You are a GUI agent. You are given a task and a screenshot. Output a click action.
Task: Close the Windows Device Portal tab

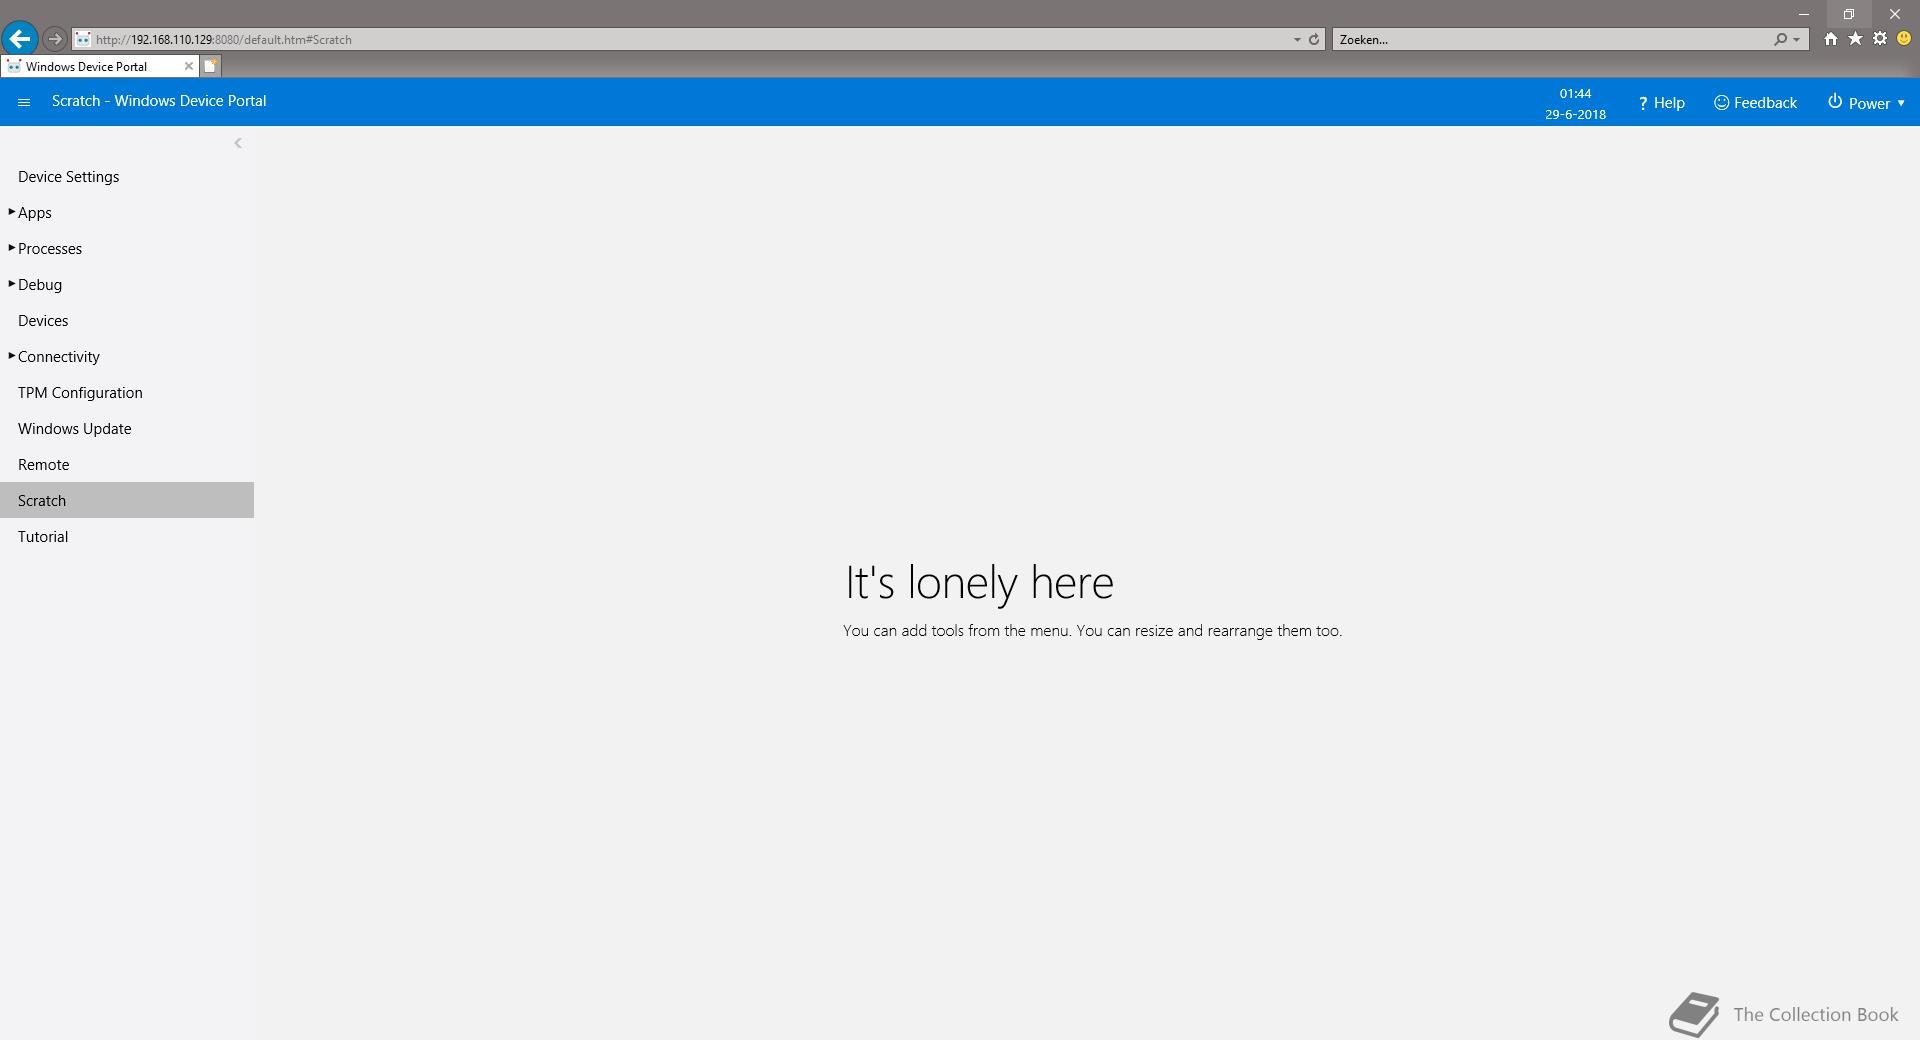click(x=188, y=66)
